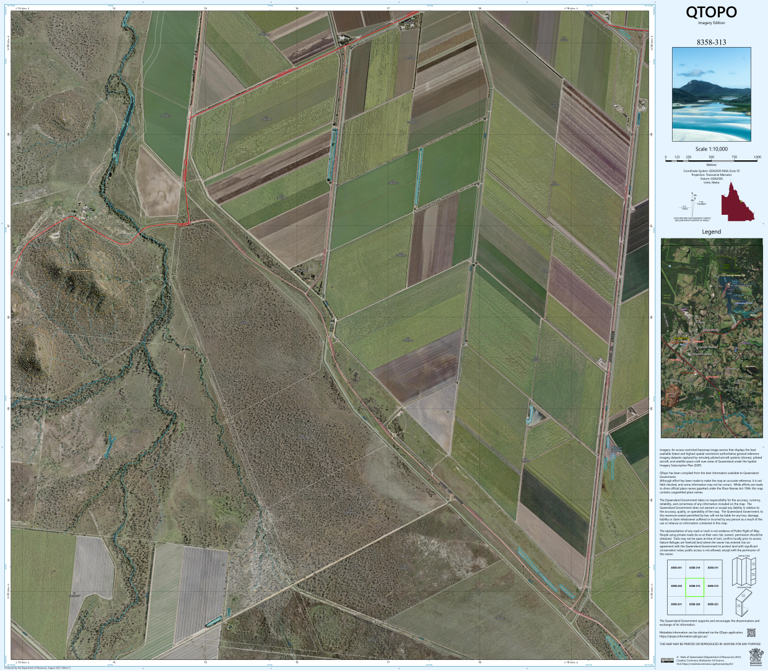The height and width of the screenshot is (671, 768).
Task: Click the Imagery Edition subtitle
Action: [x=711, y=23]
